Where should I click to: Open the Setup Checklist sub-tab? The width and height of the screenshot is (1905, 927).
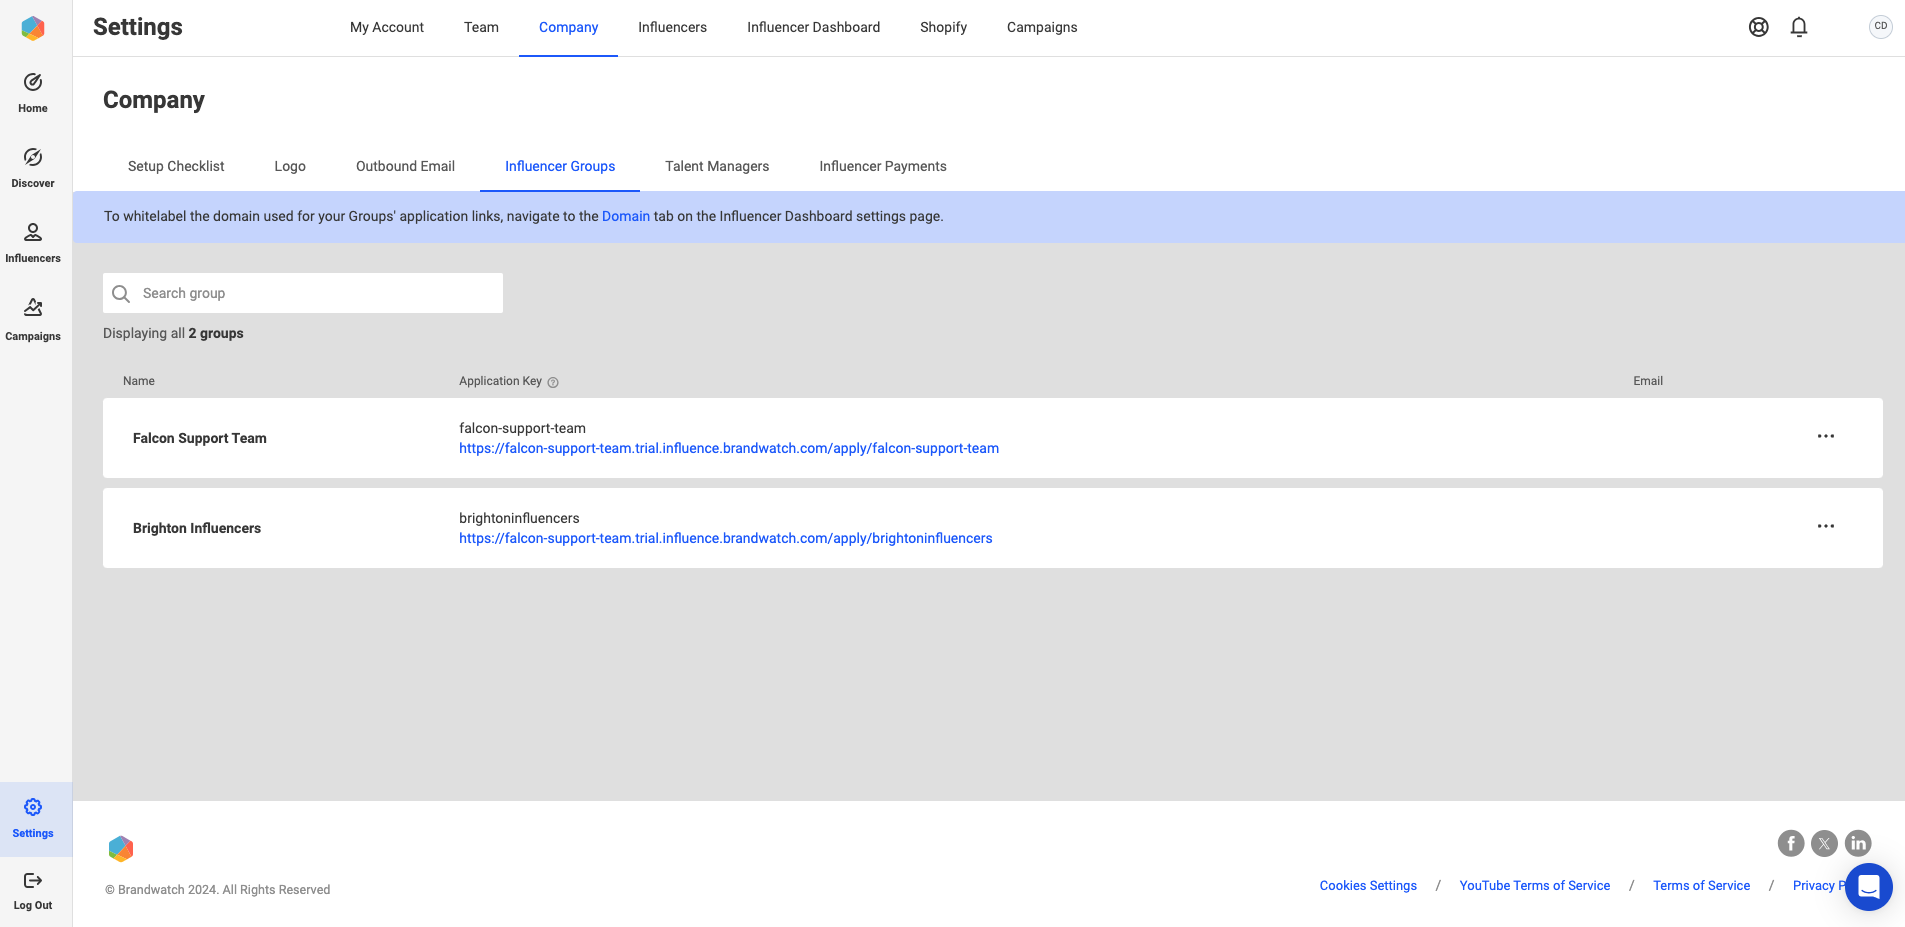tap(176, 166)
